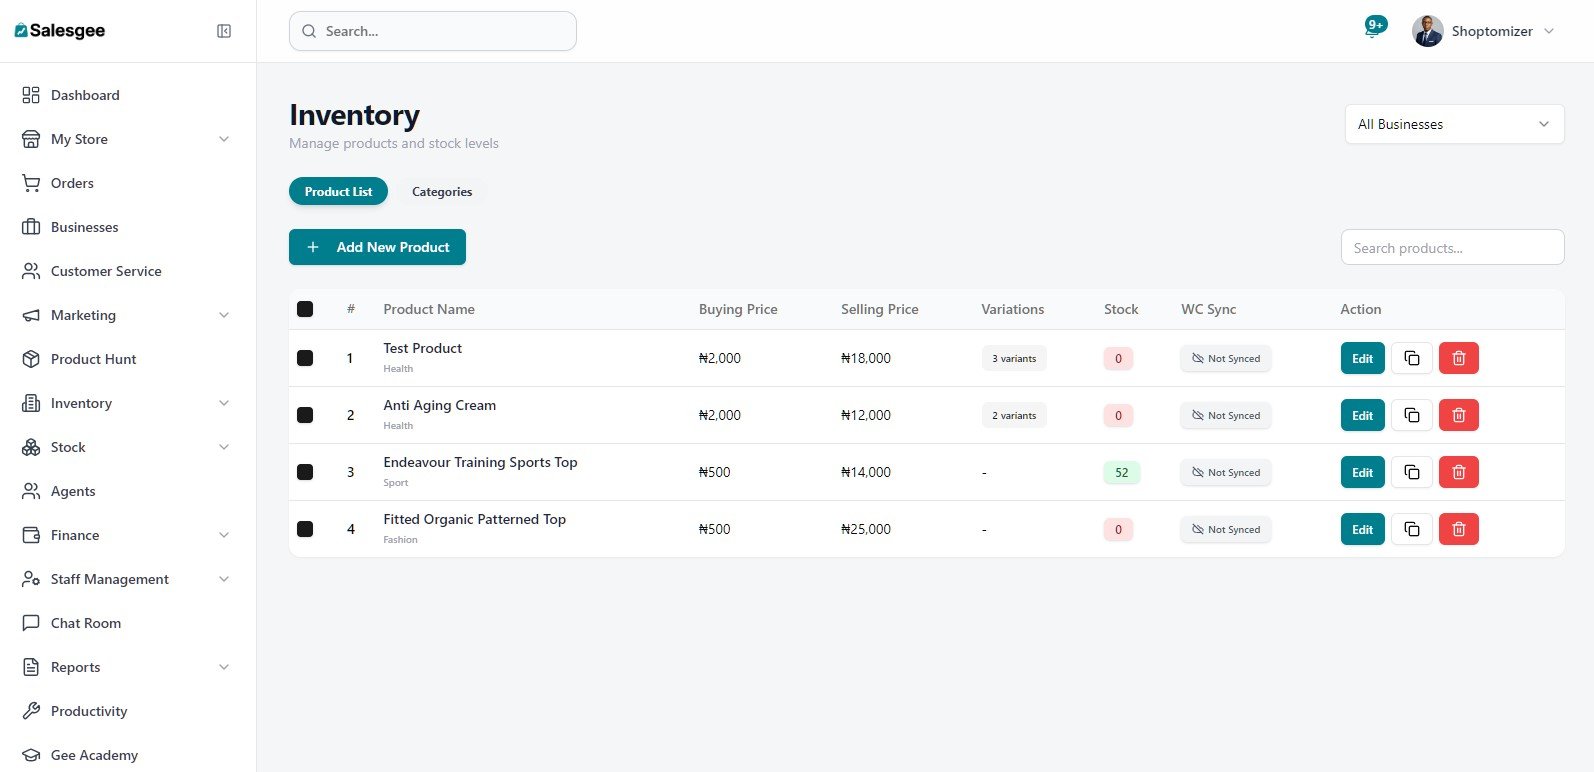Toggle the select-all checkbox in table header

[x=305, y=309]
